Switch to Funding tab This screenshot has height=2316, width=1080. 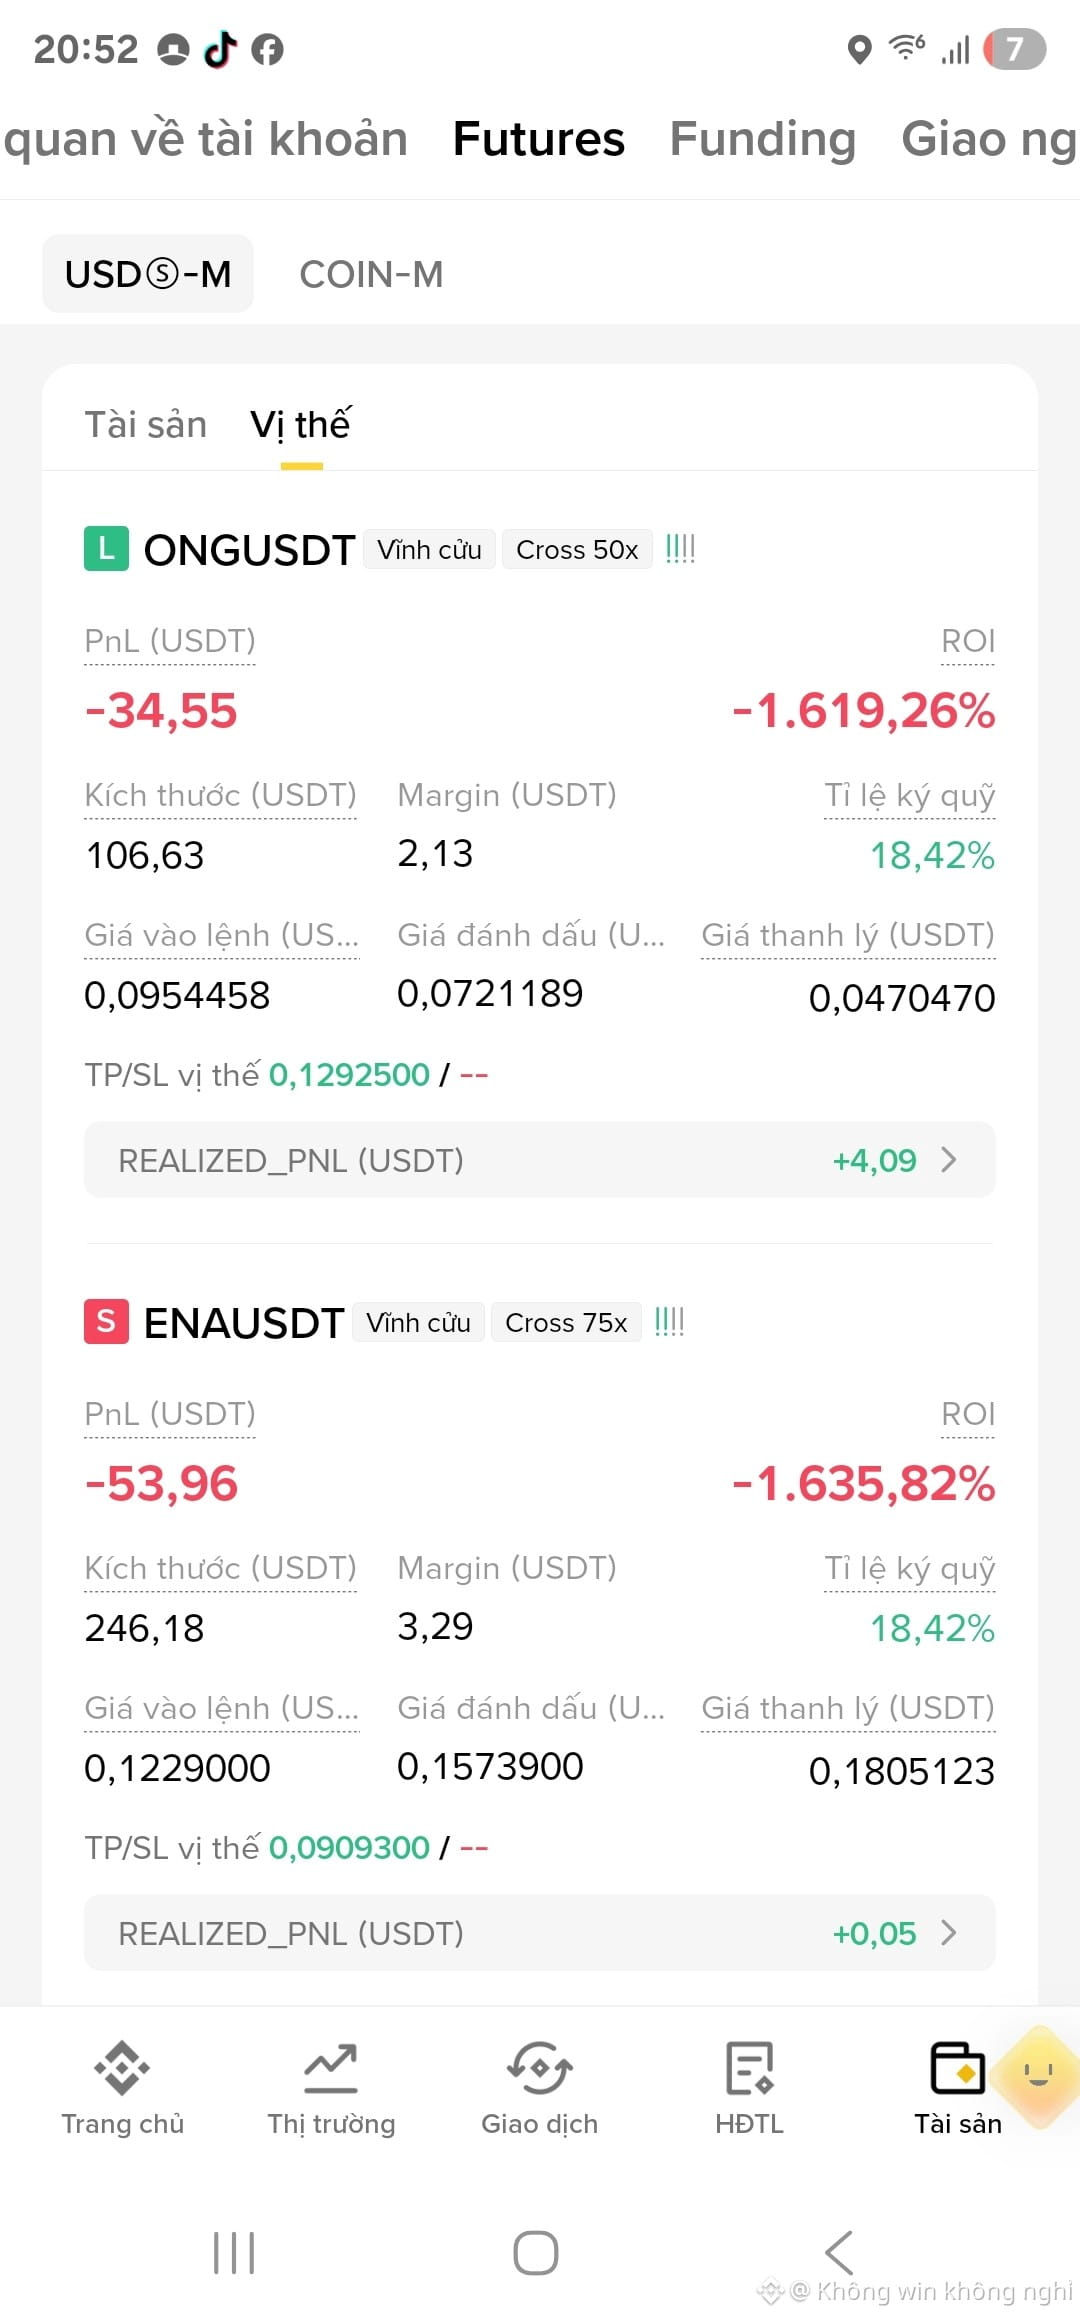click(x=763, y=138)
